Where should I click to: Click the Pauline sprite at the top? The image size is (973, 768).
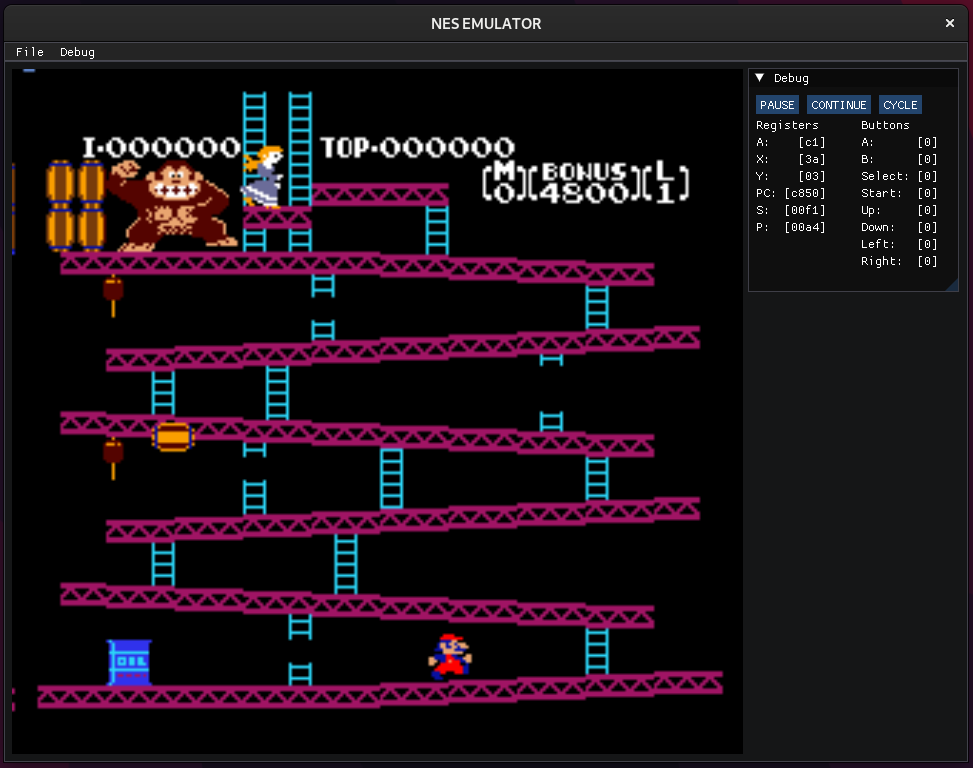pos(263,177)
